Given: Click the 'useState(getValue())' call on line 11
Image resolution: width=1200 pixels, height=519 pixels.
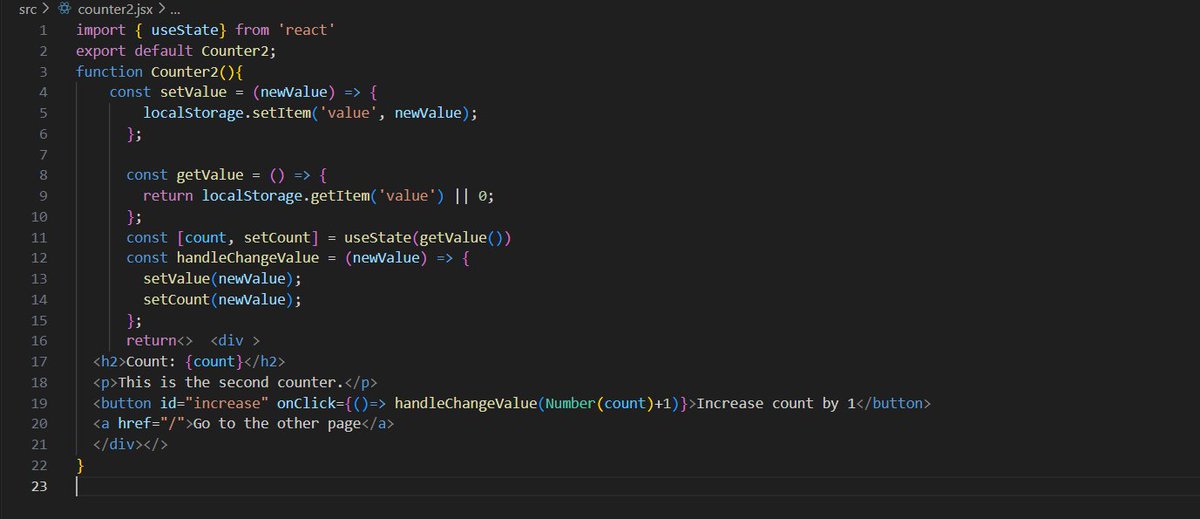Looking at the screenshot, I should pos(427,237).
